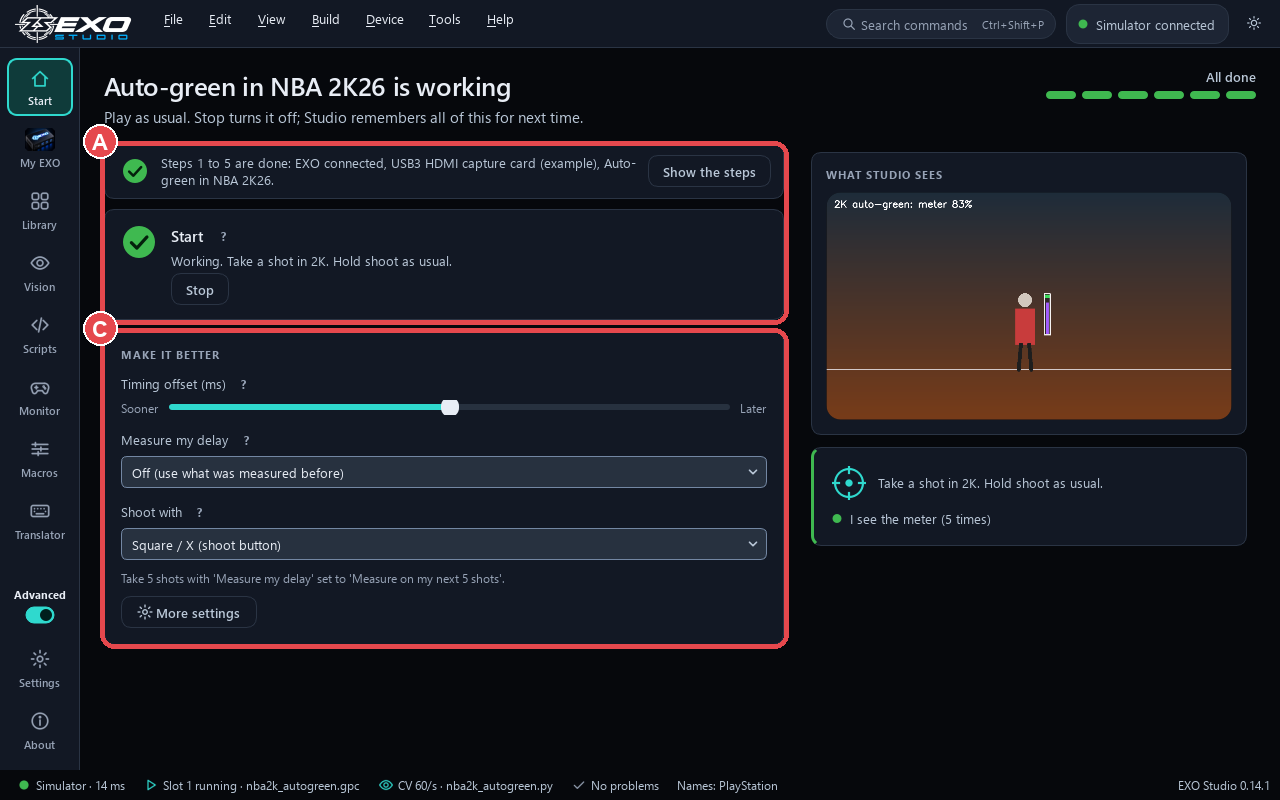
Task: Expand the Measure my delay dropdown
Action: [x=443, y=472]
